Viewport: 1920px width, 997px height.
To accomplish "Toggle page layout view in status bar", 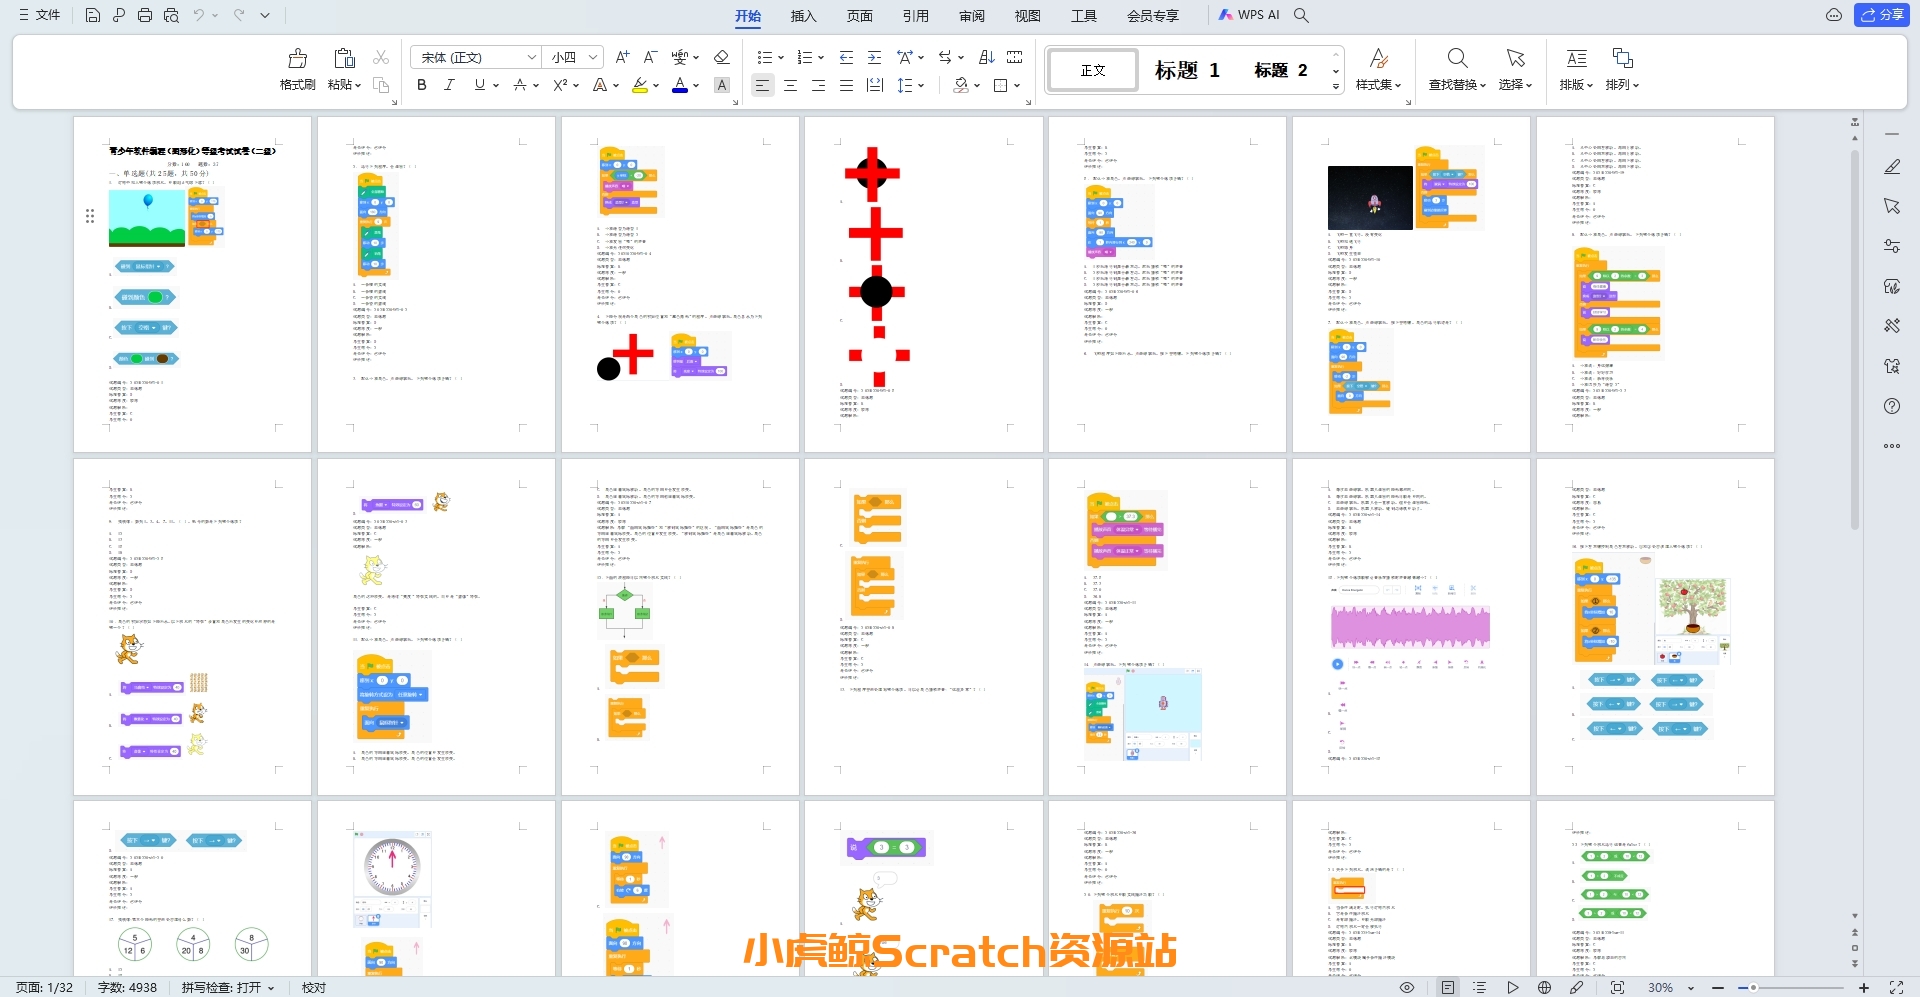I will pyautogui.click(x=1448, y=987).
